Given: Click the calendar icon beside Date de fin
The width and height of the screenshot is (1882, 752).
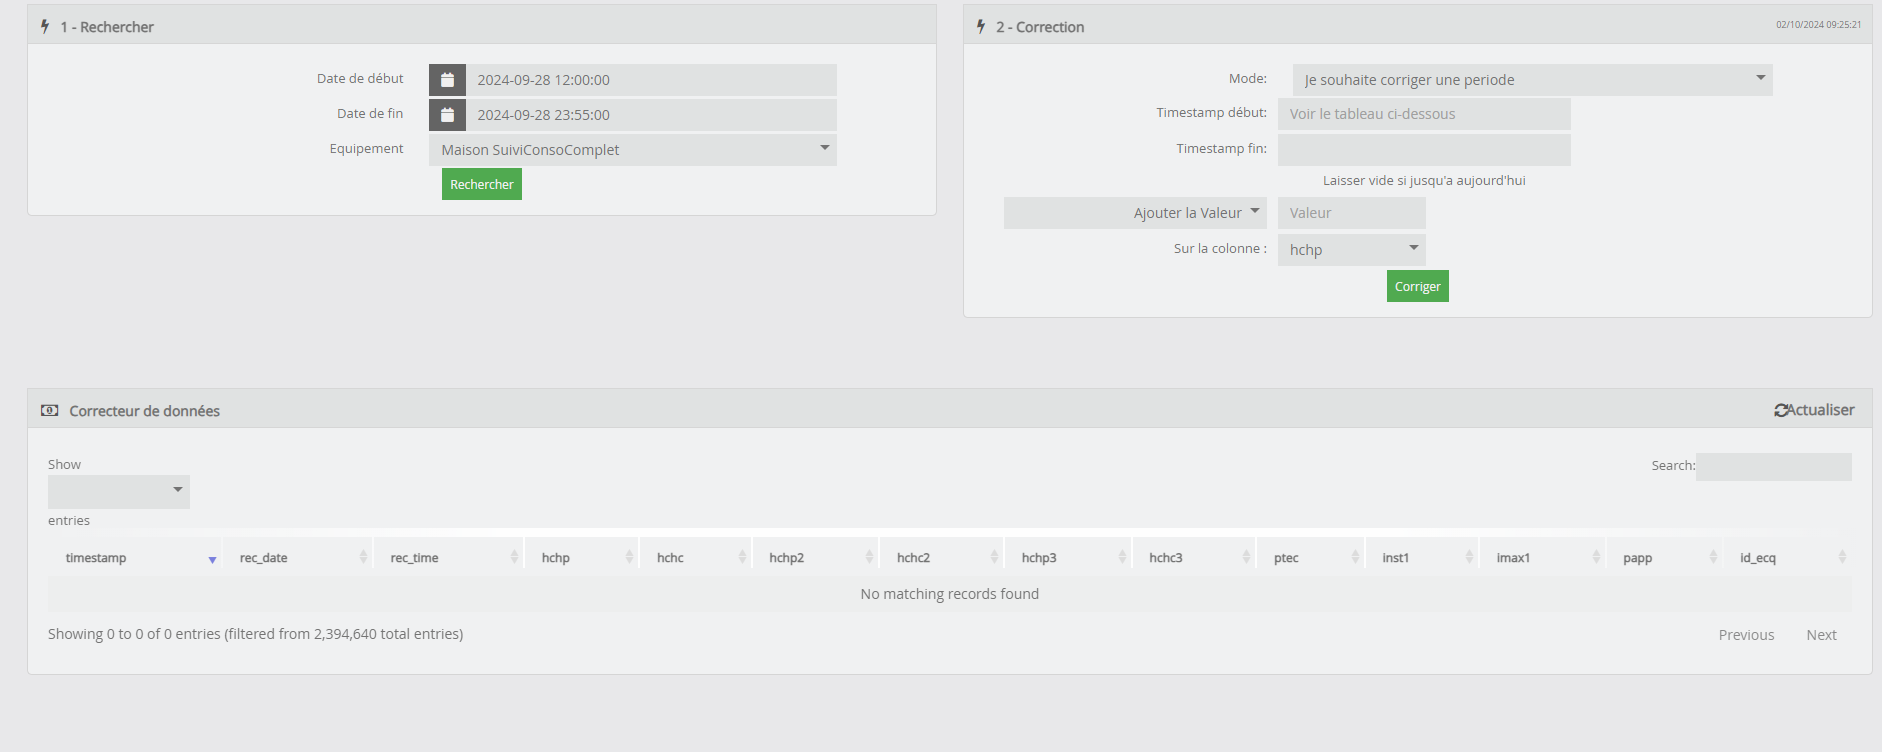Looking at the screenshot, I should [447, 115].
